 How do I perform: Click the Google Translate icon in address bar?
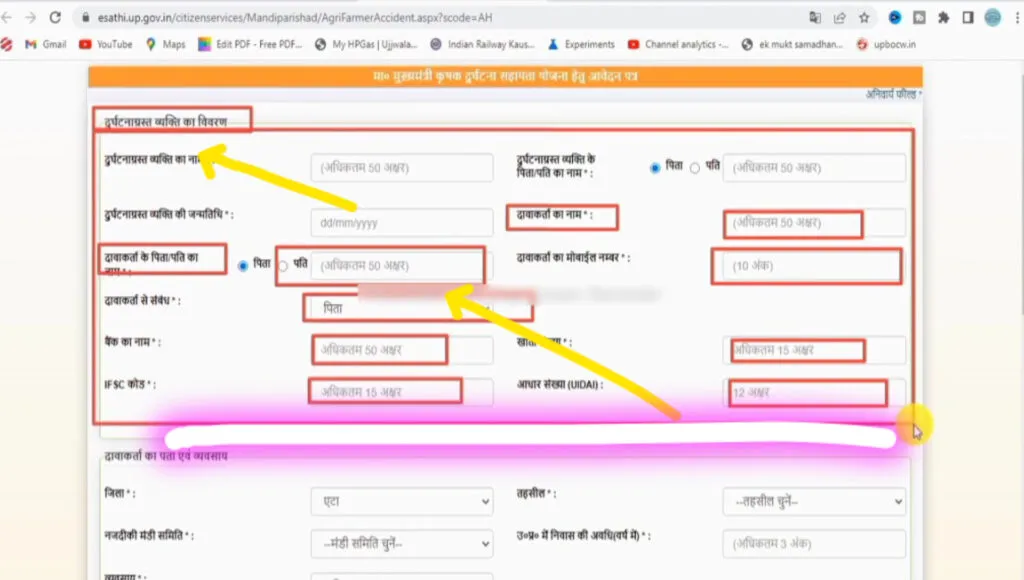coord(815,18)
